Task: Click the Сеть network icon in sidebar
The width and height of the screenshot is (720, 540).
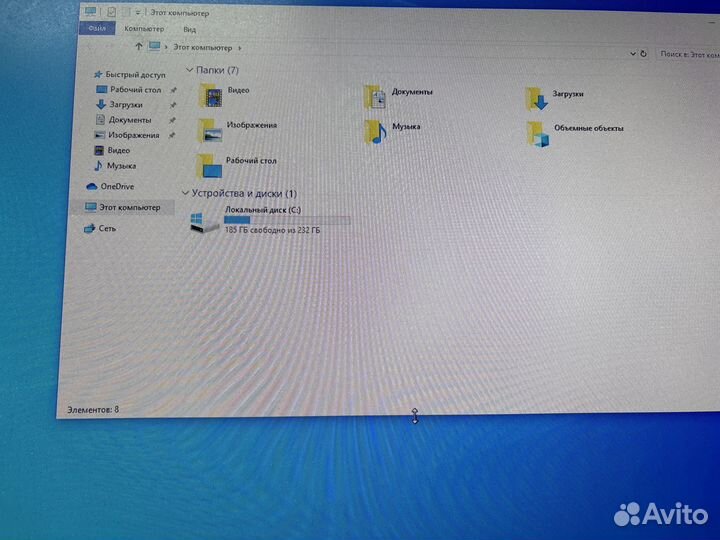Action: [x=89, y=228]
